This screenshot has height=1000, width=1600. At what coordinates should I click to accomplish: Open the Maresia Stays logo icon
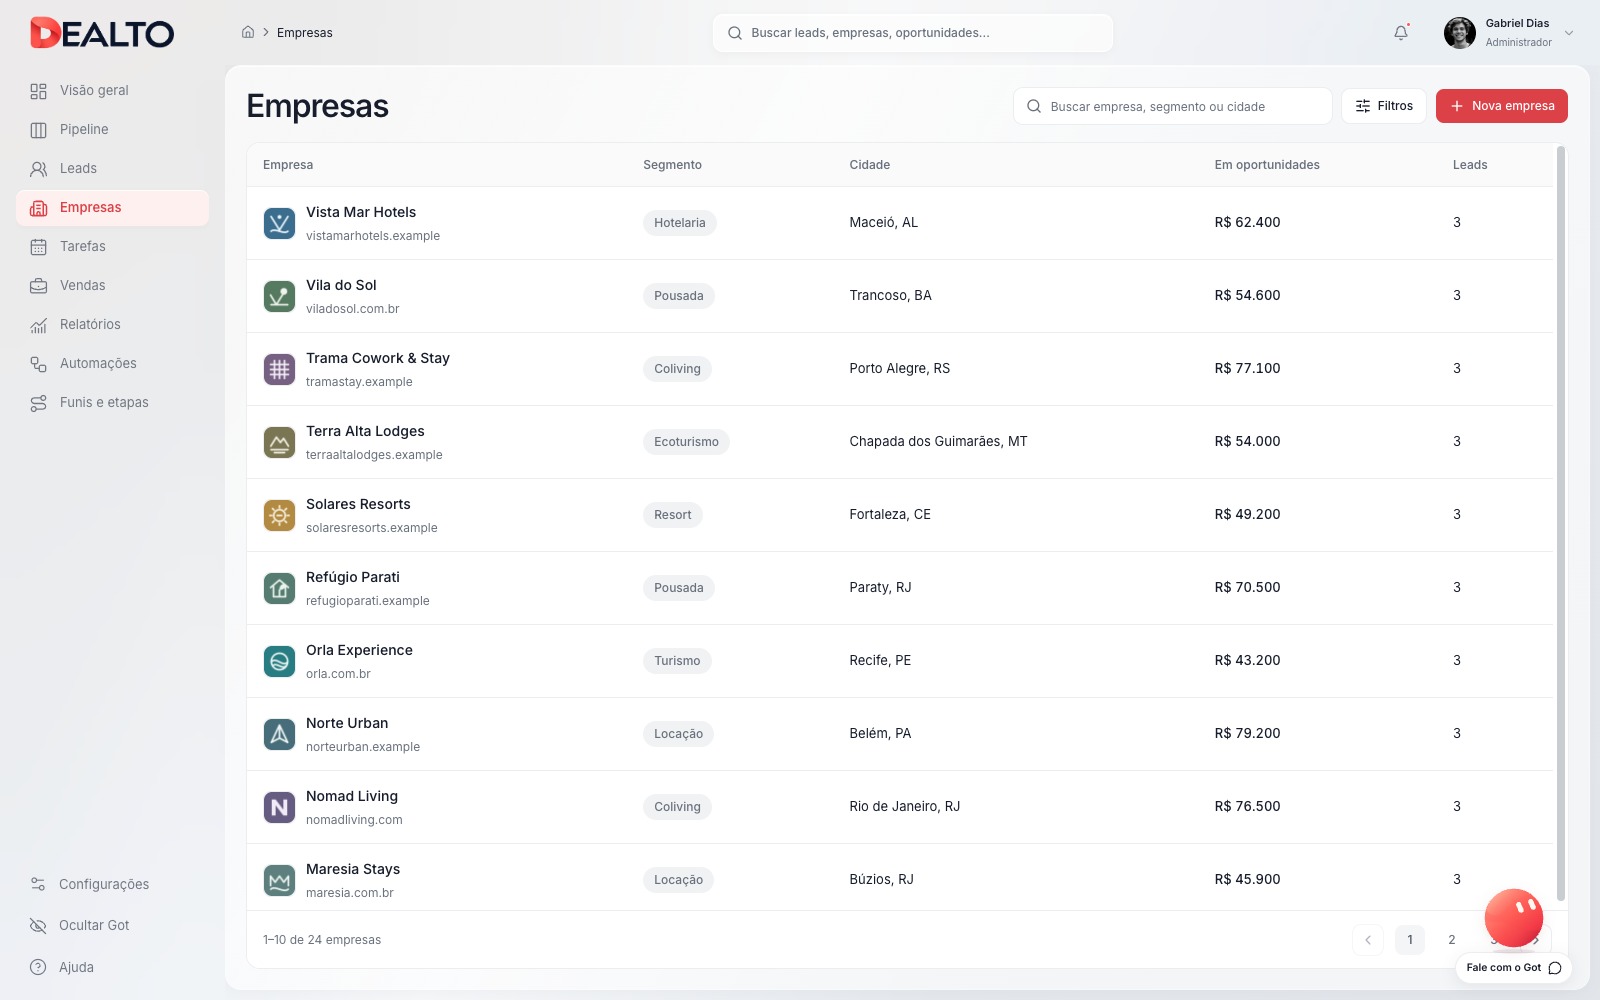click(x=279, y=880)
